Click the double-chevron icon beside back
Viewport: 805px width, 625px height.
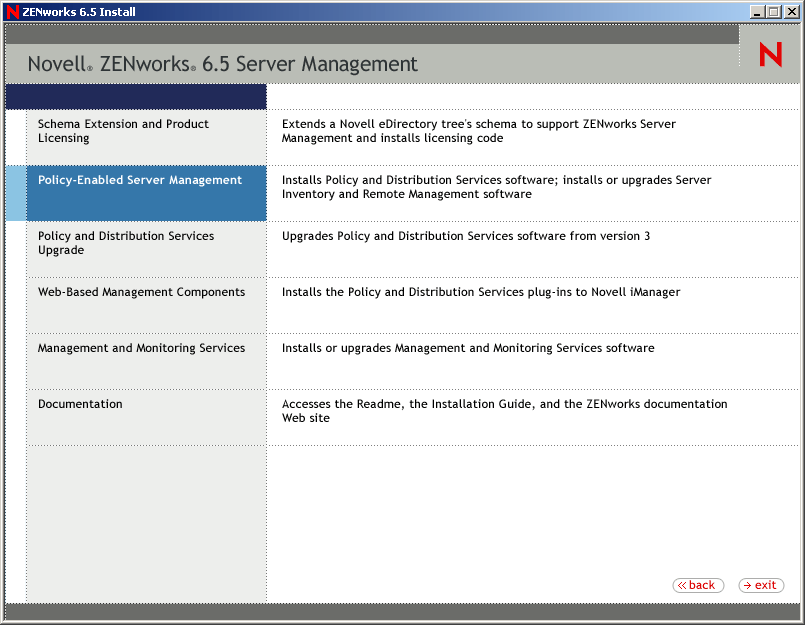pos(682,585)
